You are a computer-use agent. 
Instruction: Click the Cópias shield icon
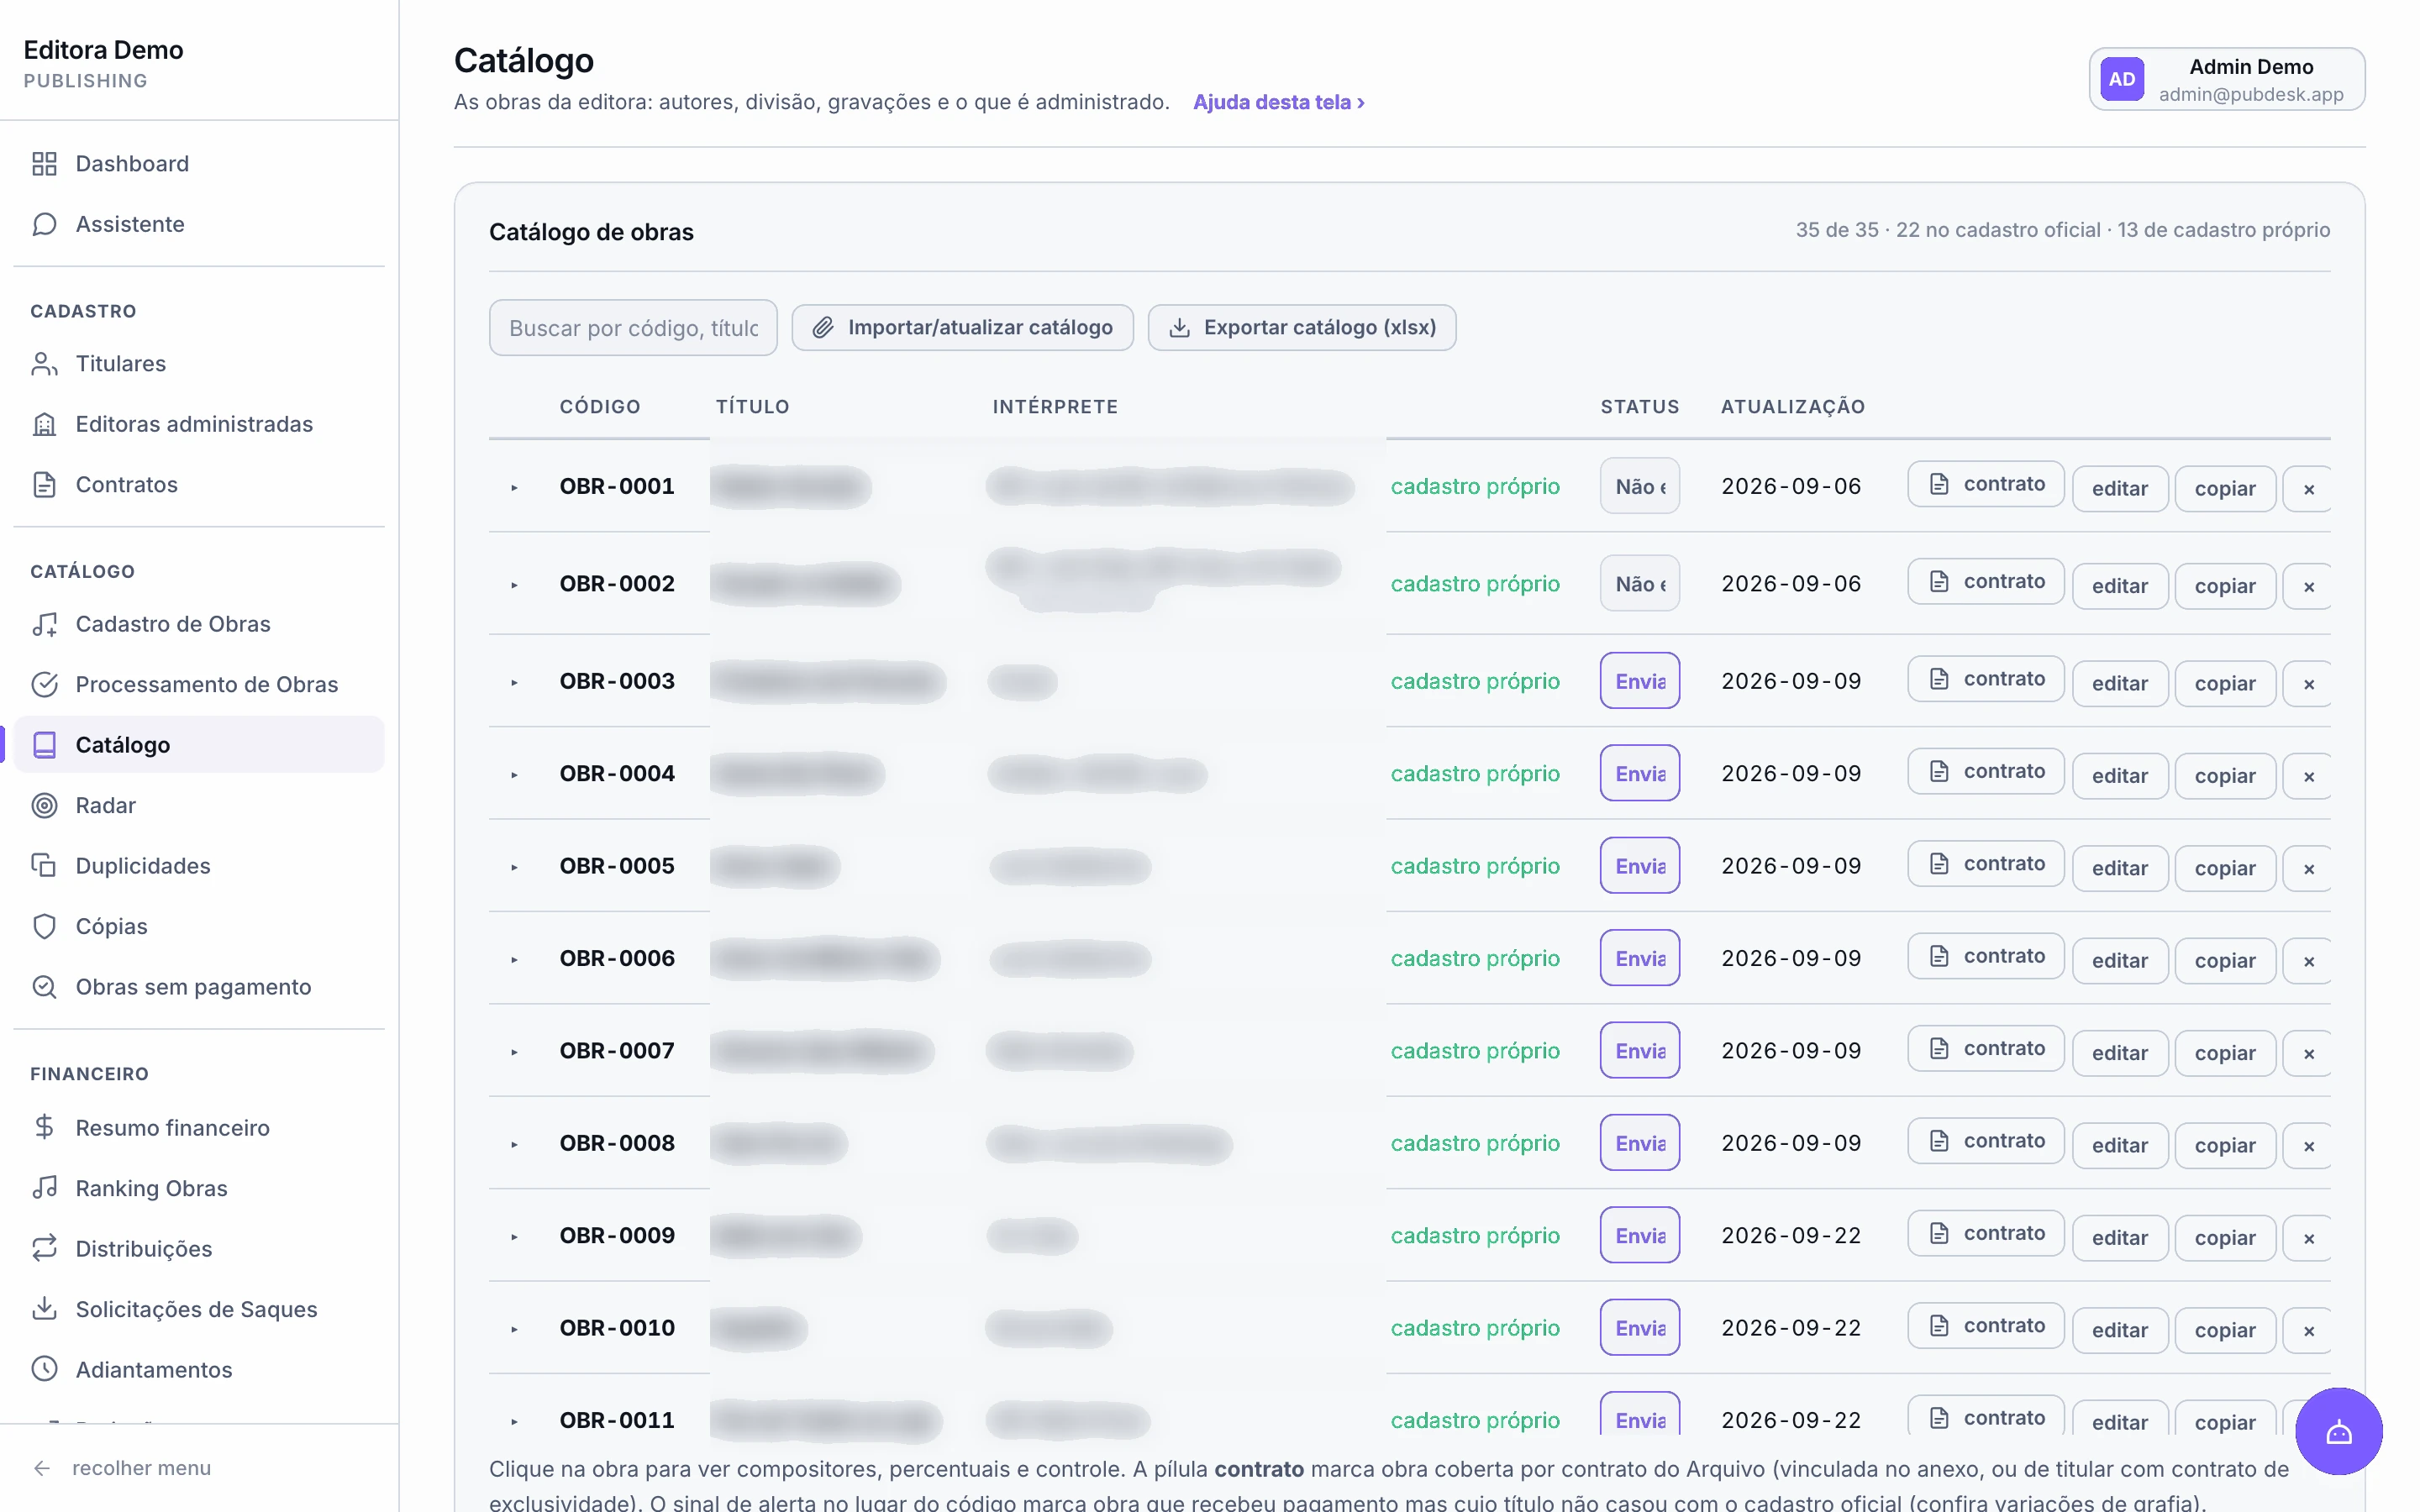coord(44,926)
